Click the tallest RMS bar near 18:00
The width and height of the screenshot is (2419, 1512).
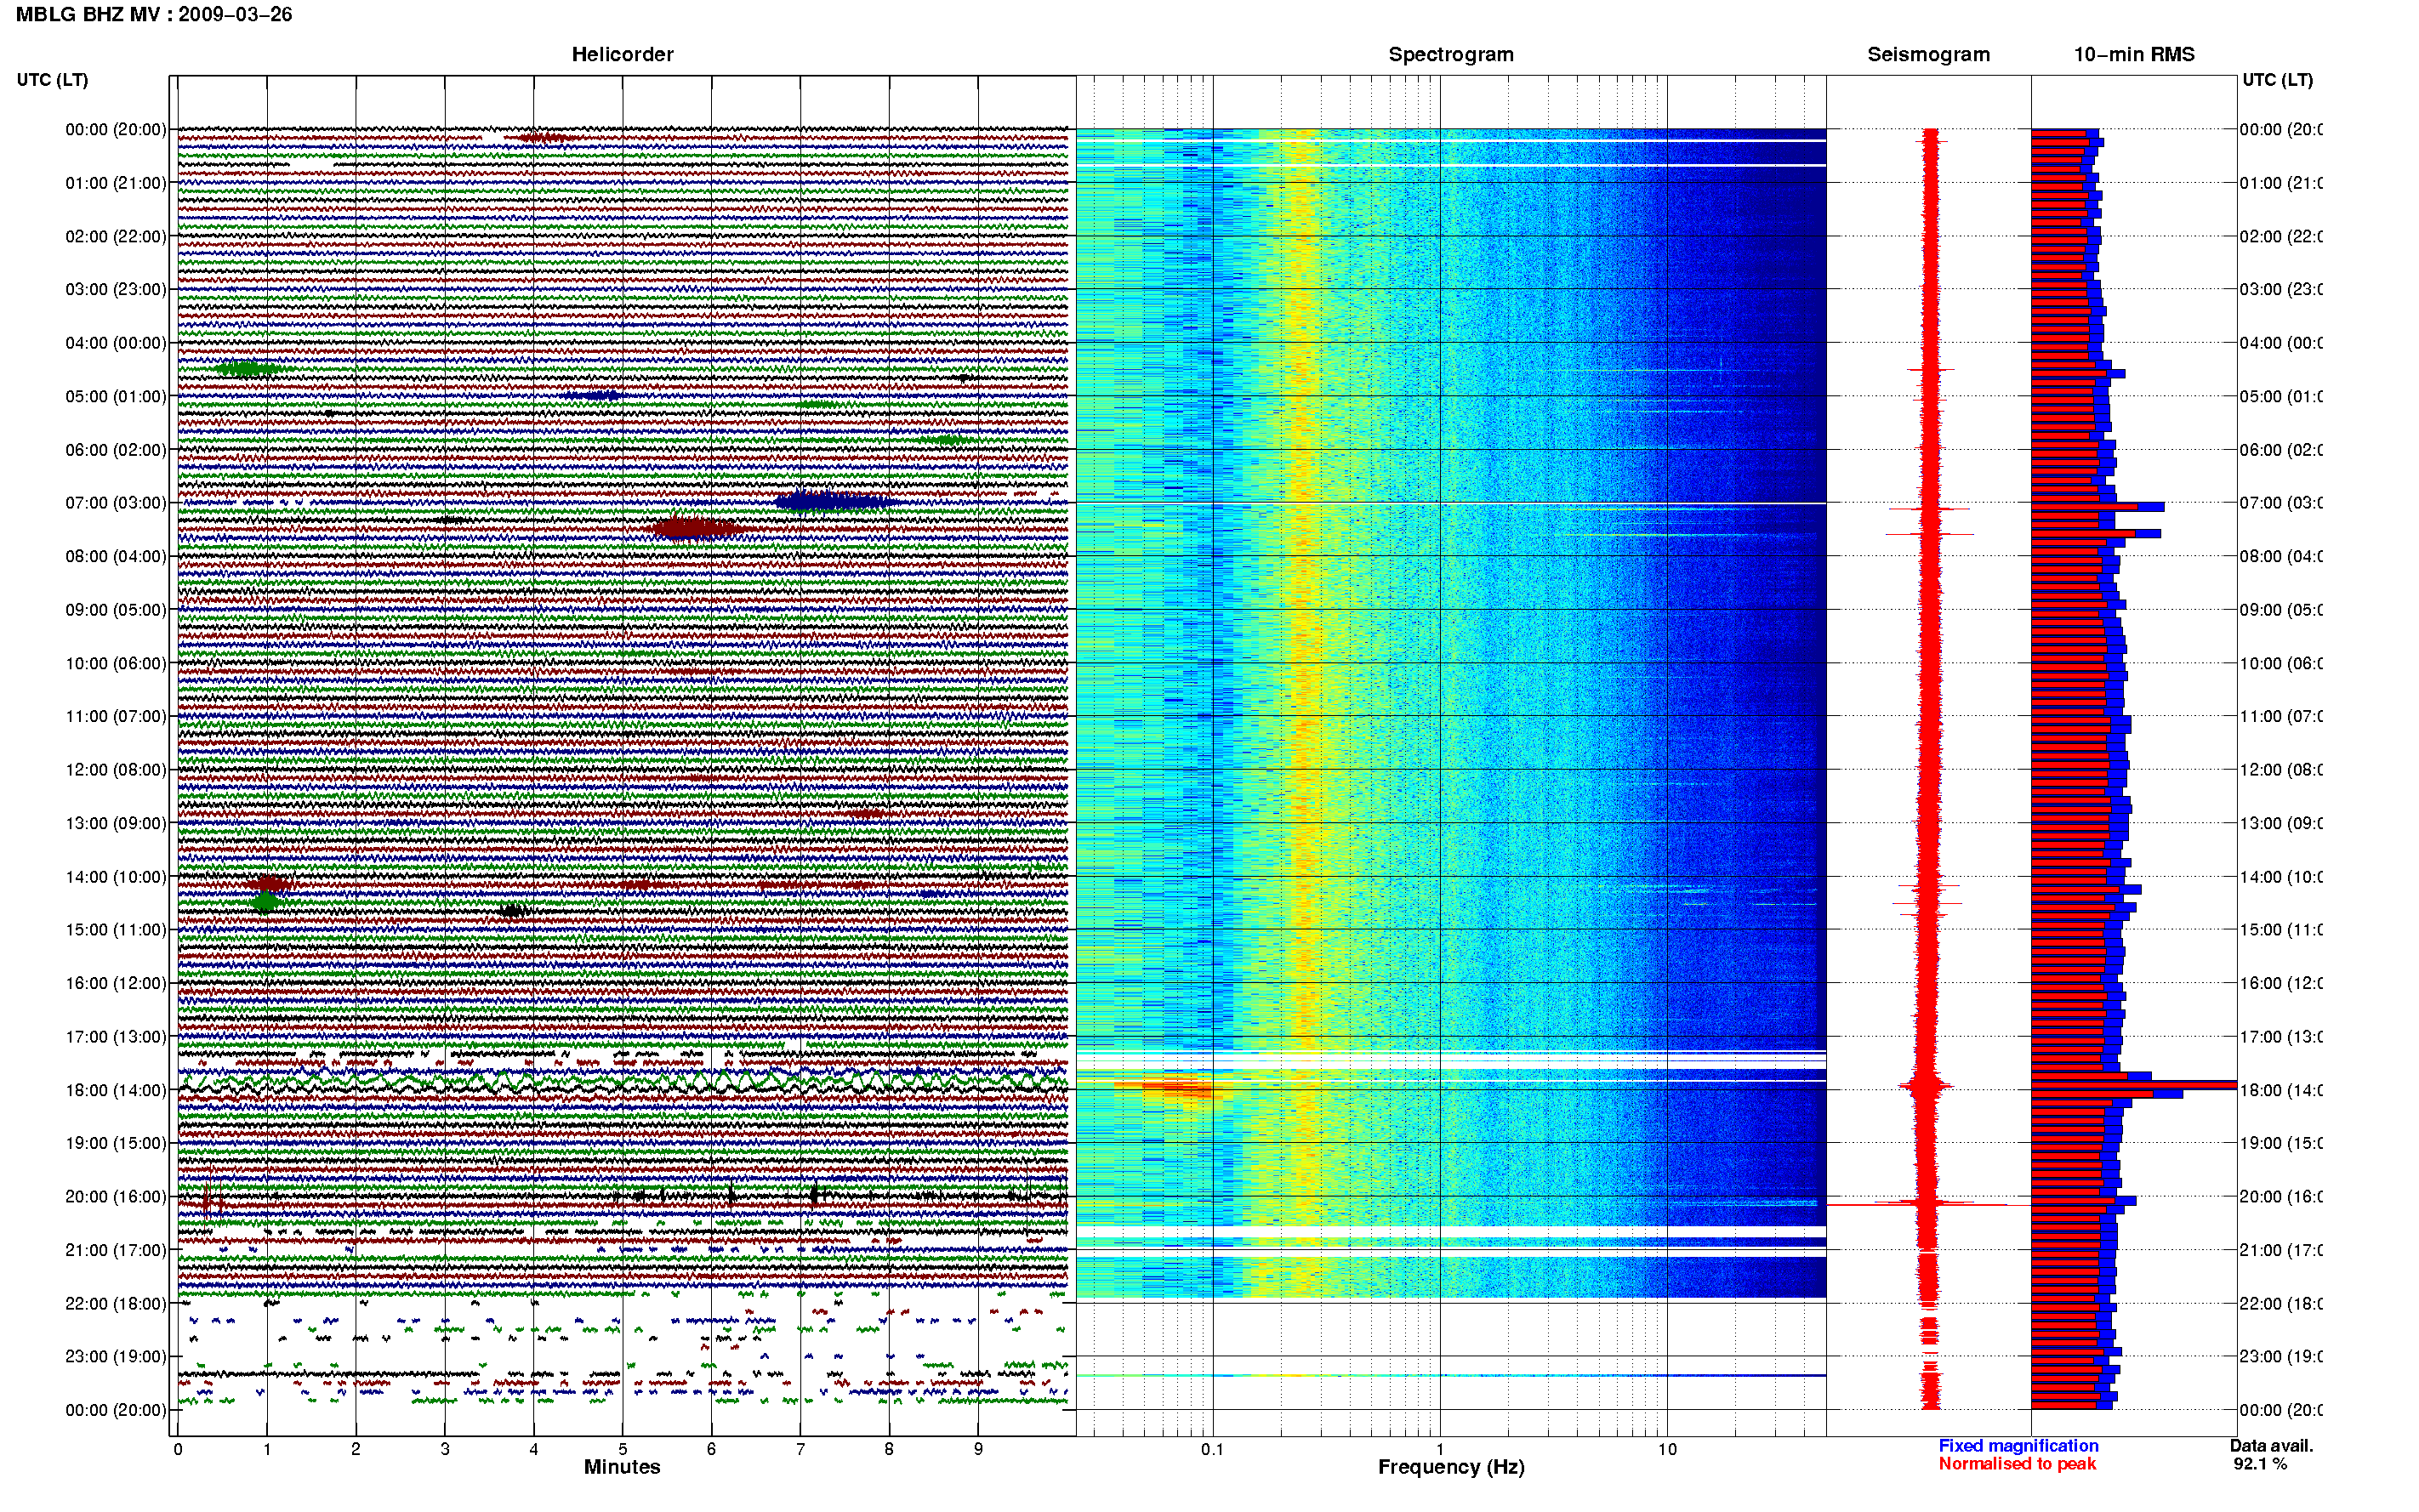[2133, 1085]
